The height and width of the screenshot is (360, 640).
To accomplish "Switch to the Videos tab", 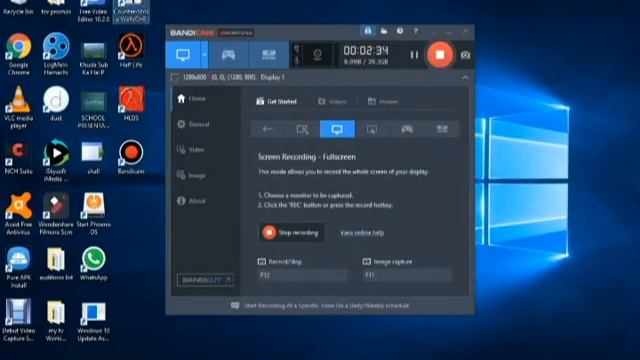I will [332, 101].
